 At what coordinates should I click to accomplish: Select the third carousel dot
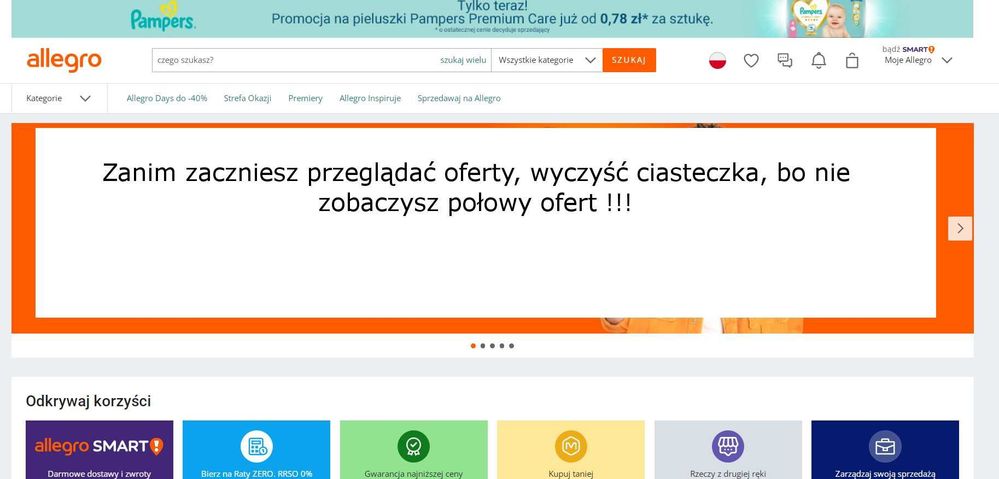(x=492, y=346)
